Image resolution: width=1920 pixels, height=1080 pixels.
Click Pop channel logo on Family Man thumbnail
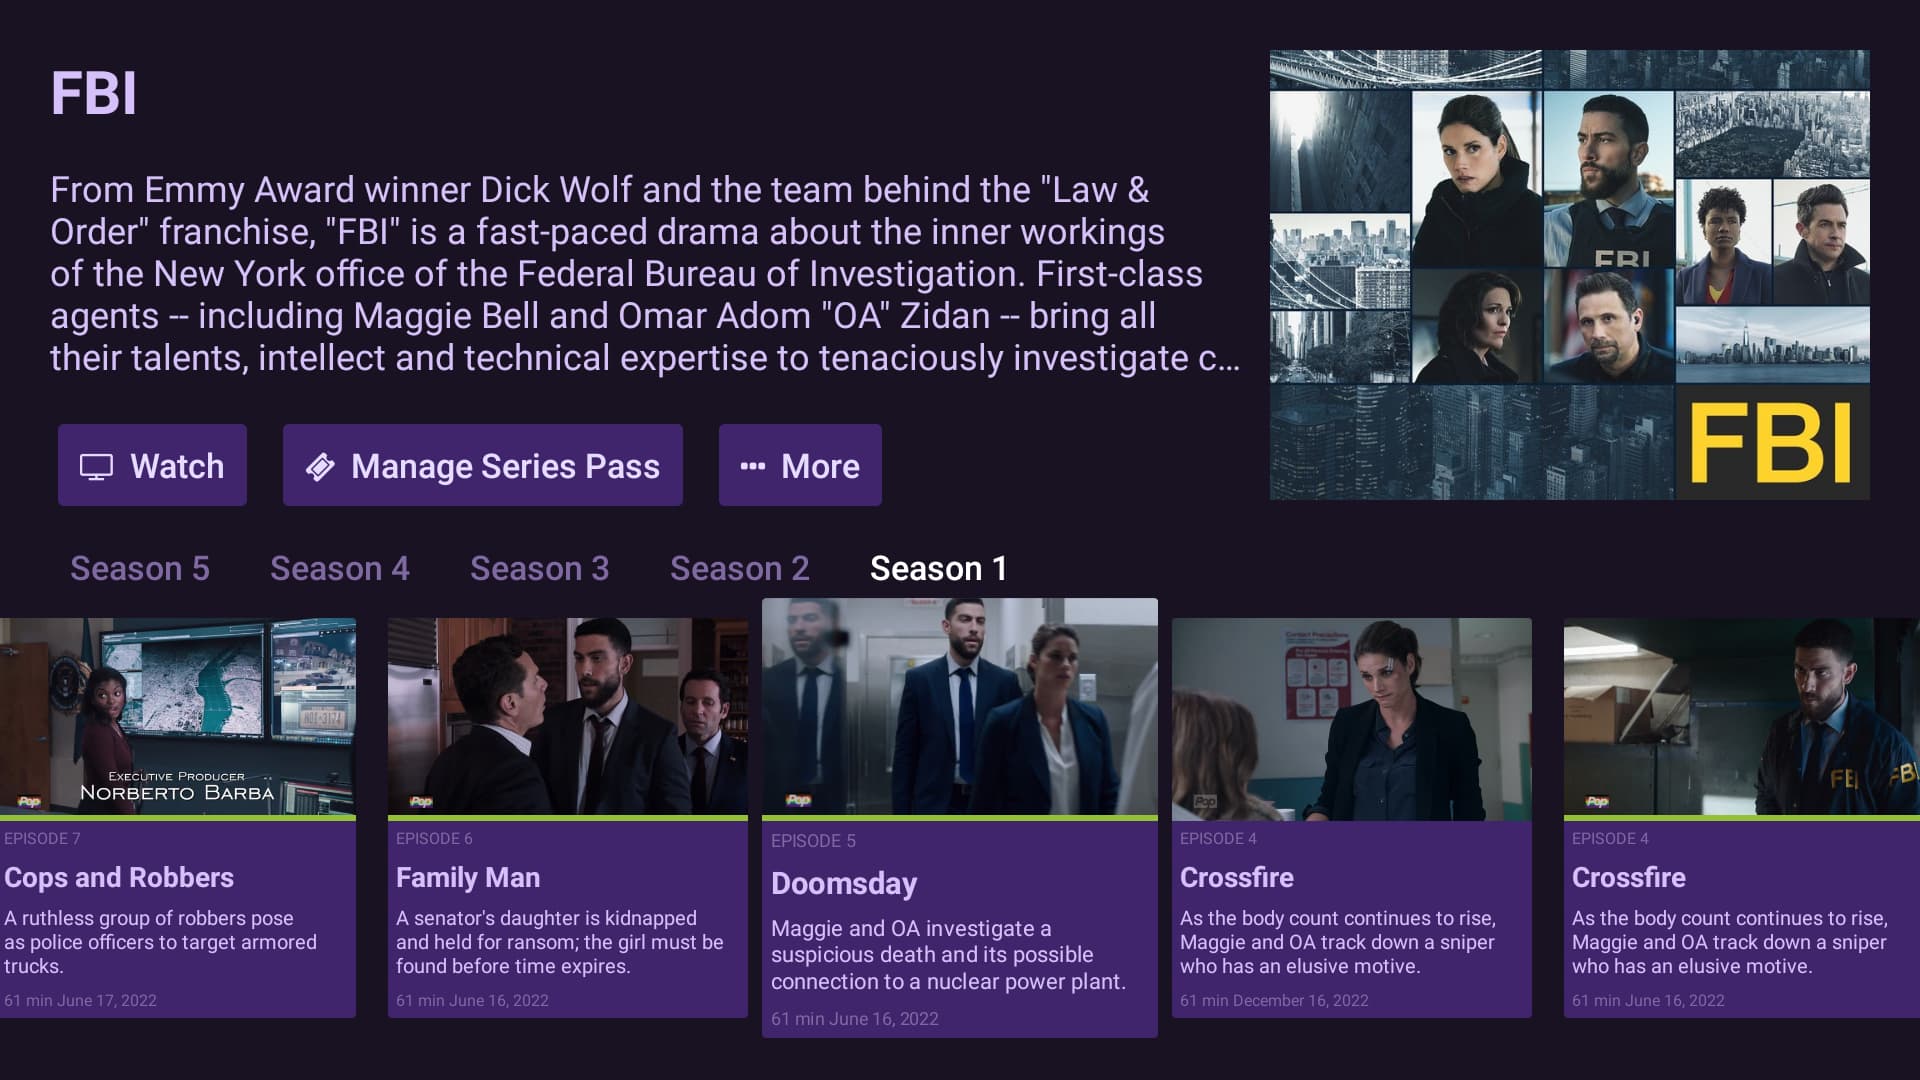pyautogui.click(x=421, y=801)
